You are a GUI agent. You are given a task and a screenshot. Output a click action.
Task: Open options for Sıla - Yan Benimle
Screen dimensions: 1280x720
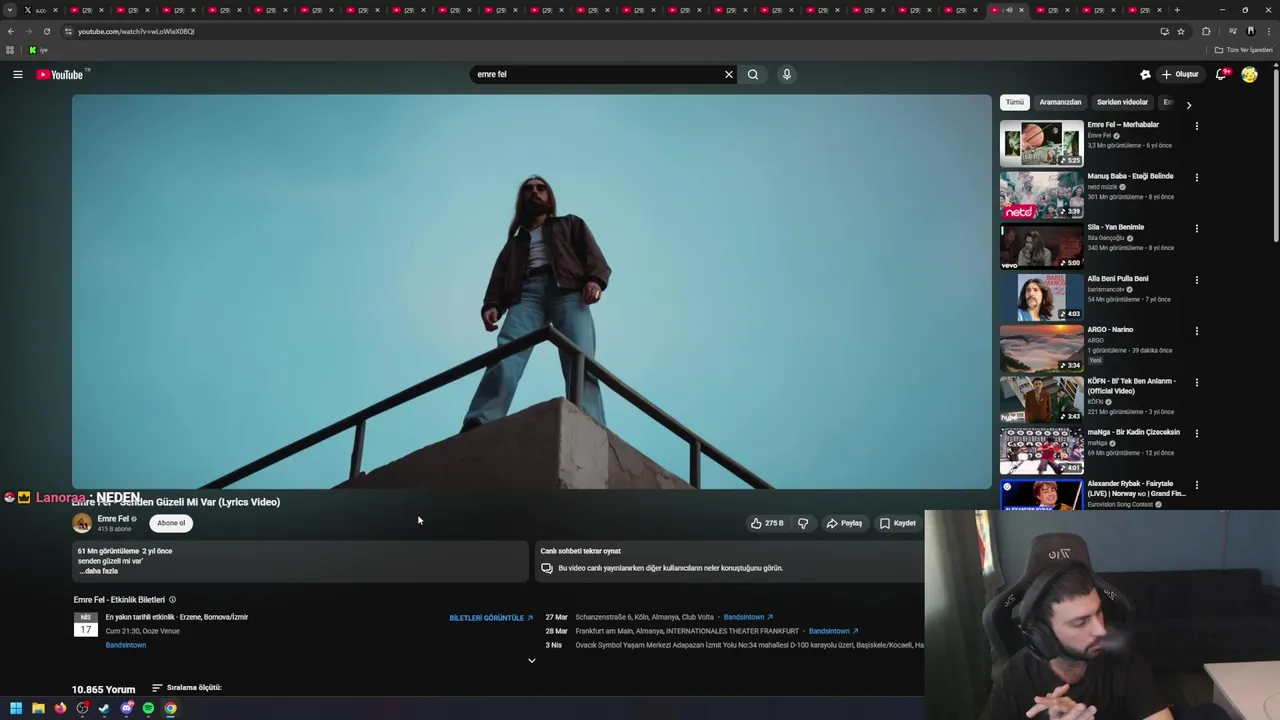[x=1196, y=228]
